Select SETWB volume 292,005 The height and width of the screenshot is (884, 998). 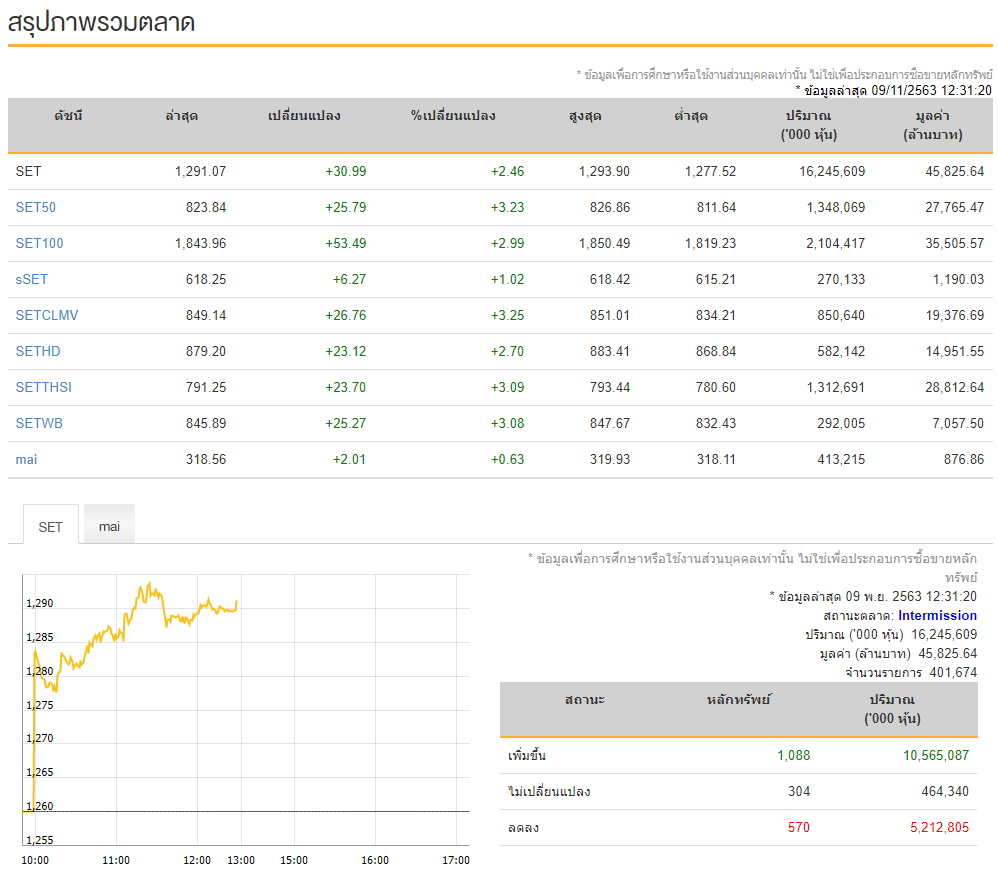841,423
